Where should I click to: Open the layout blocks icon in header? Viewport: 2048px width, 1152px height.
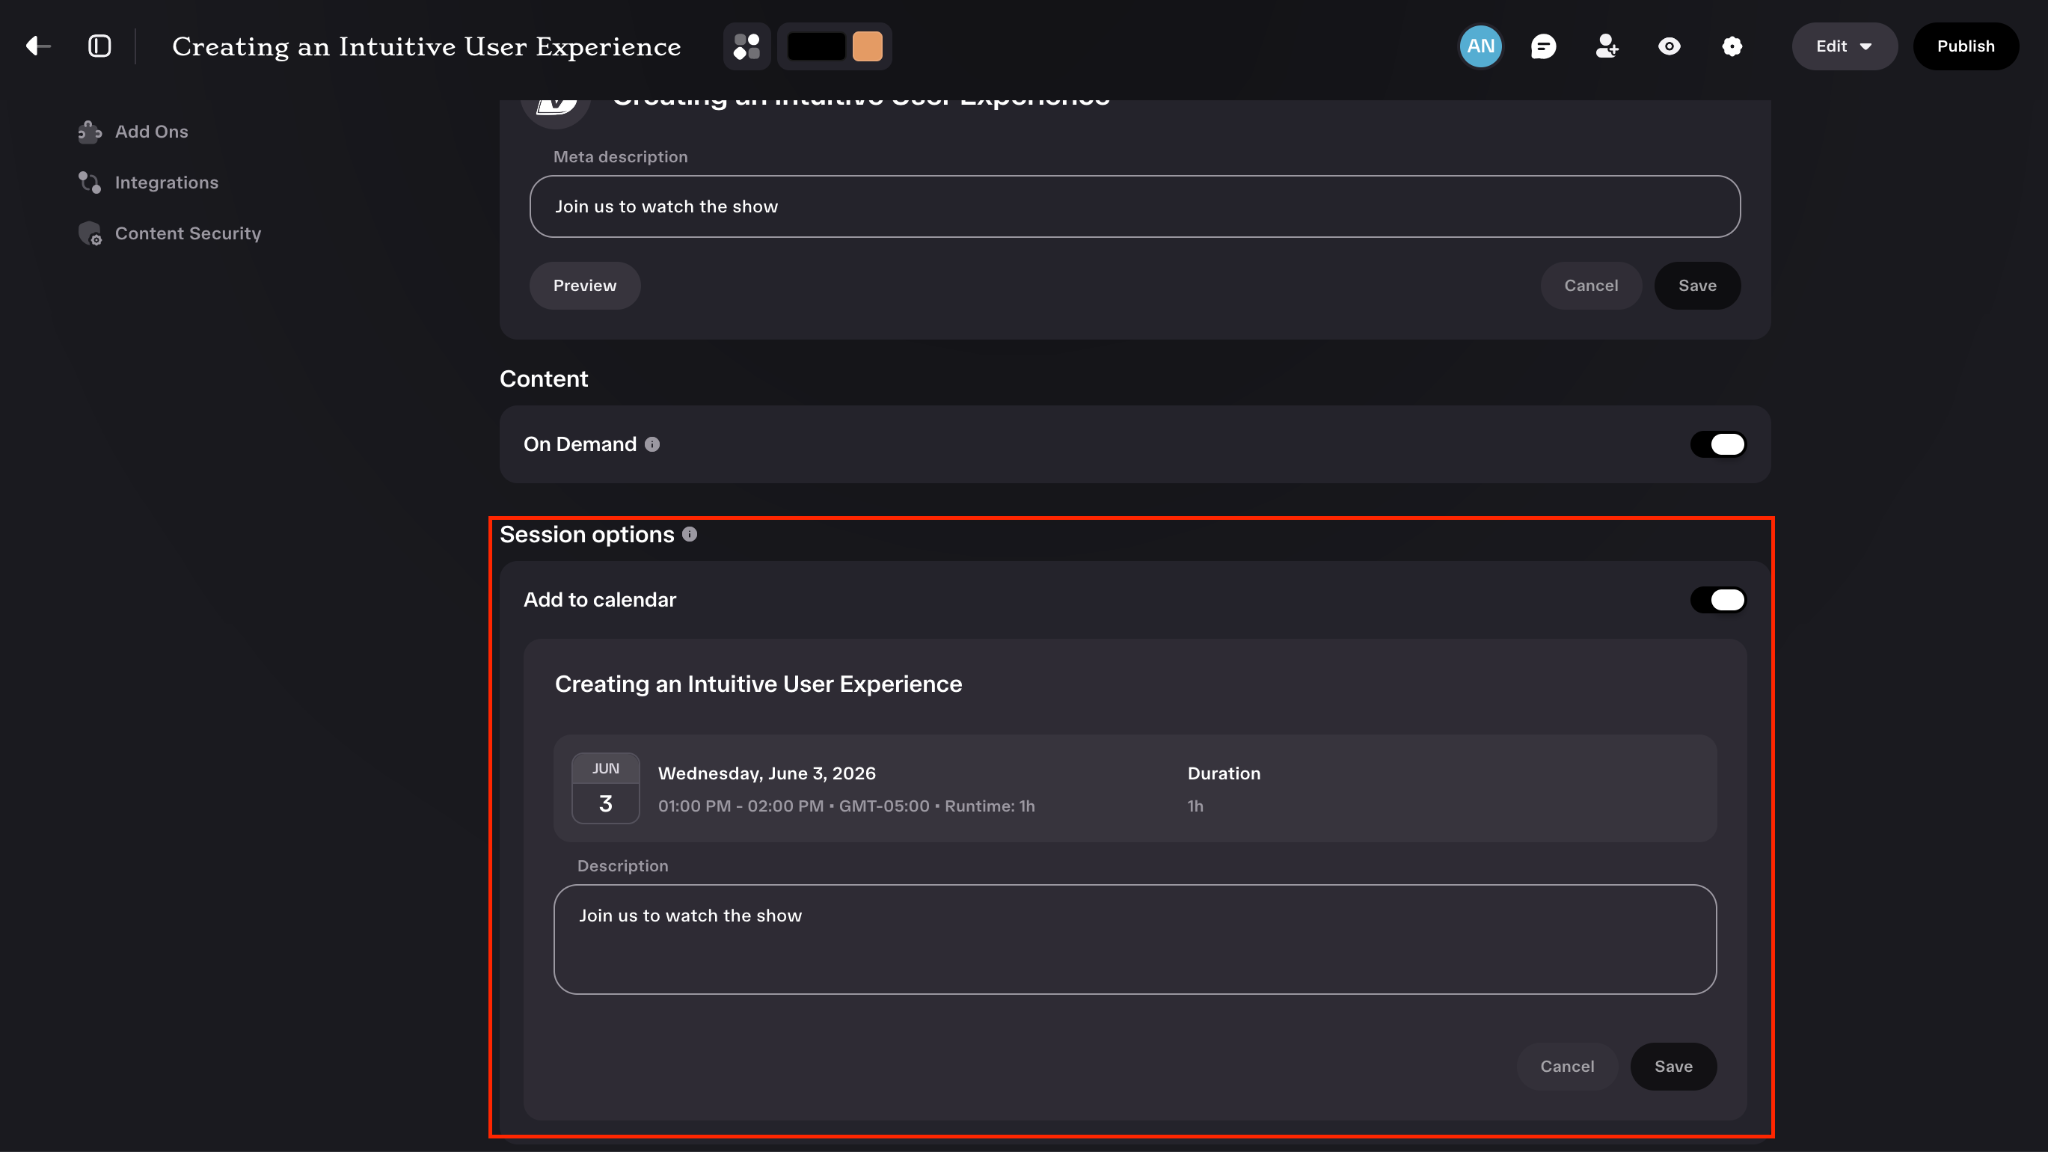(x=747, y=46)
